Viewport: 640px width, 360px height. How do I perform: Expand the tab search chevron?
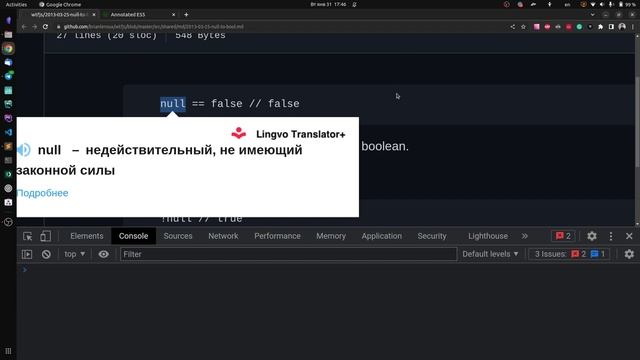[x=592, y=14]
